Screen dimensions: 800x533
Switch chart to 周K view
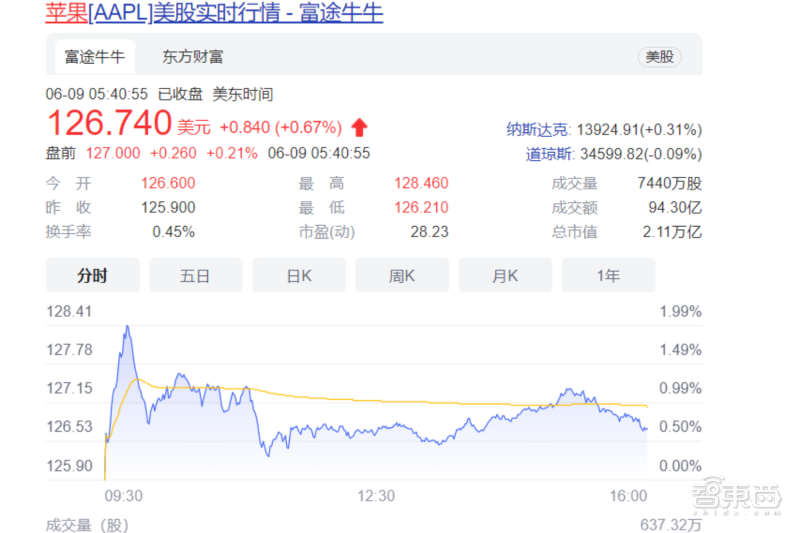point(402,275)
